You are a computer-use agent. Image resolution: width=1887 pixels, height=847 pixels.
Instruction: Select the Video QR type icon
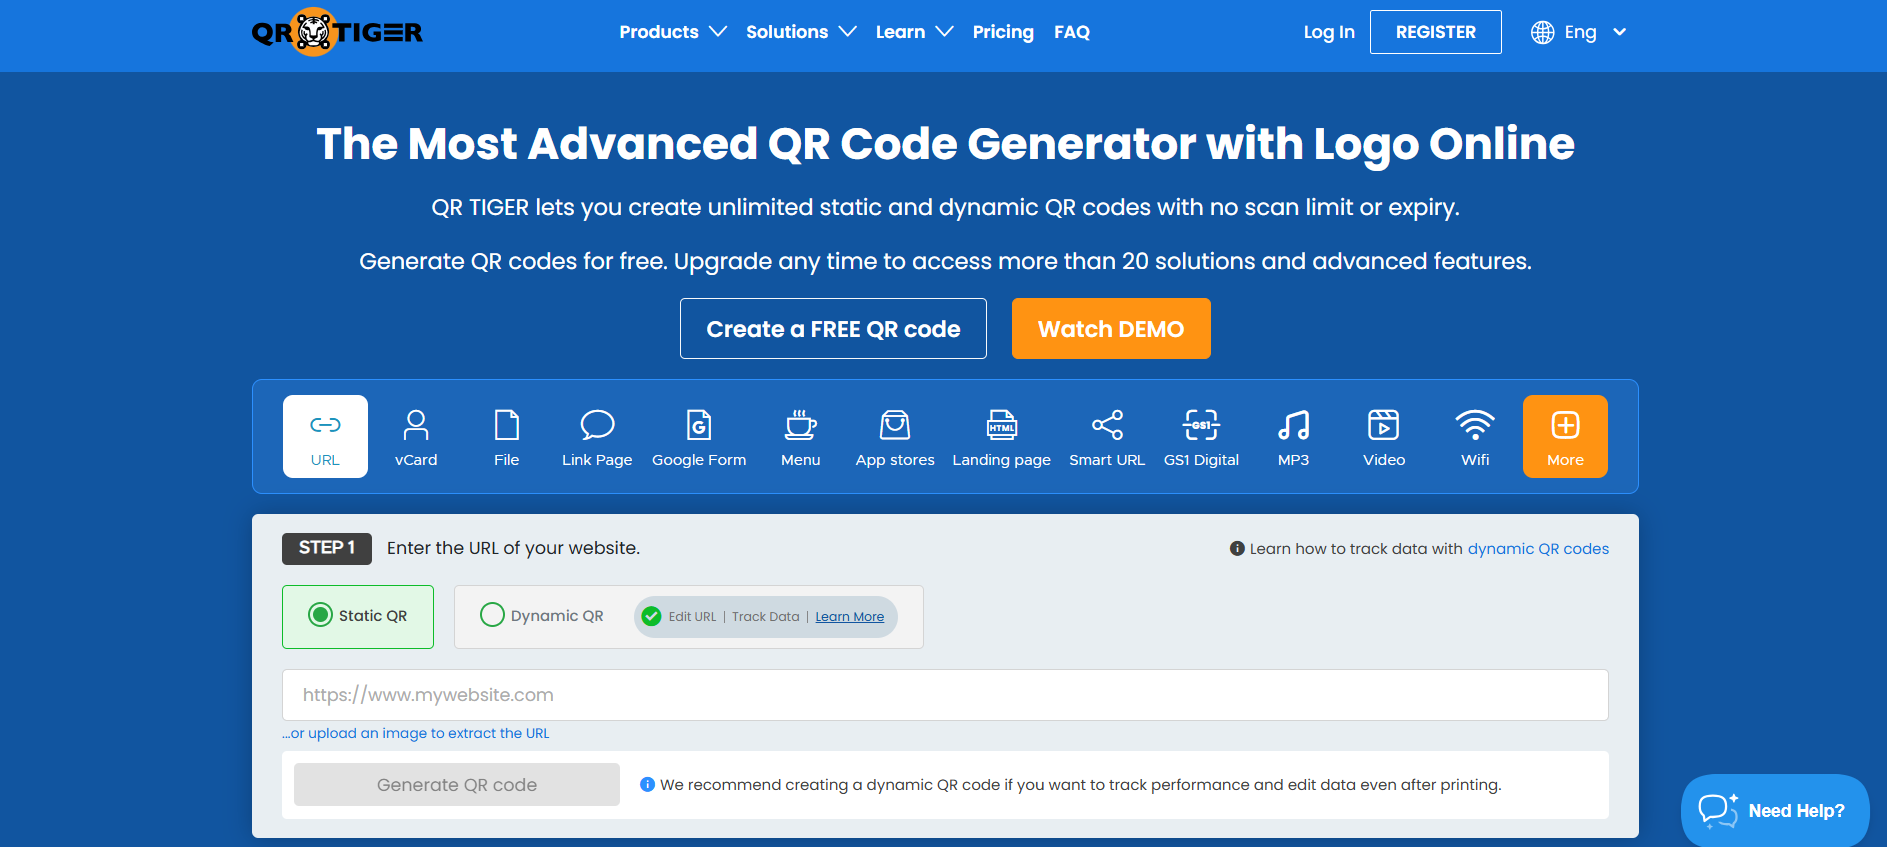[x=1384, y=426]
